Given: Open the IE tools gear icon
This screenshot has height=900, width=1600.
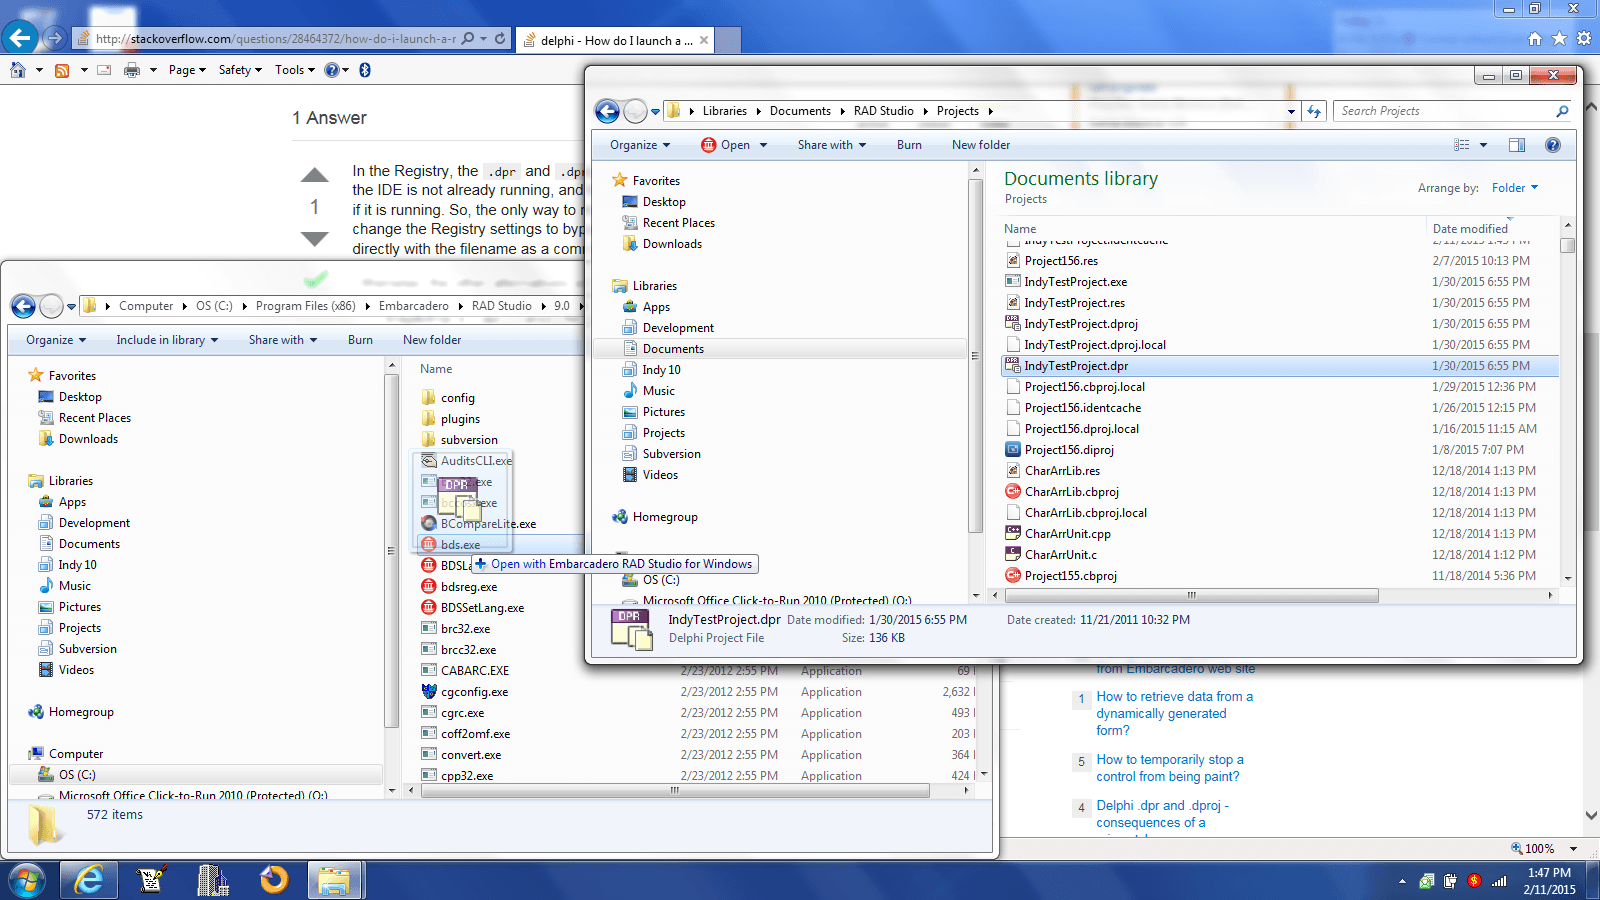Looking at the screenshot, I should (x=1584, y=39).
